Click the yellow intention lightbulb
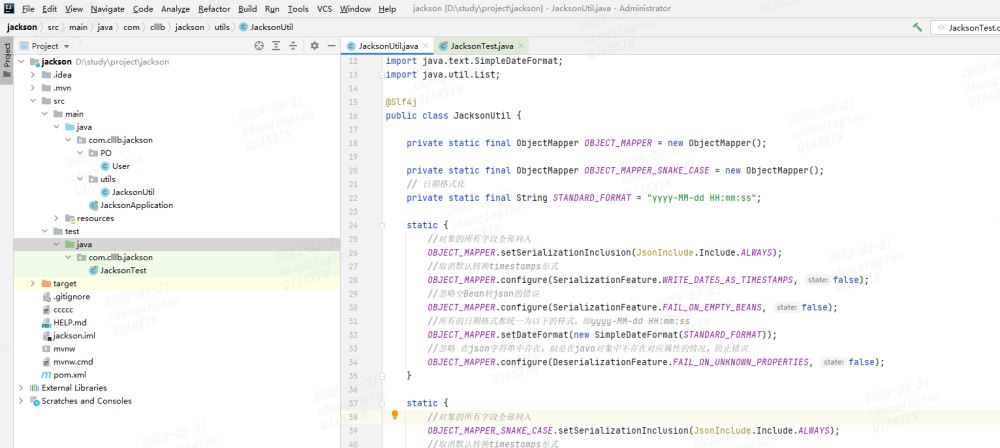This screenshot has height=448, width=1000. (x=394, y=414)
